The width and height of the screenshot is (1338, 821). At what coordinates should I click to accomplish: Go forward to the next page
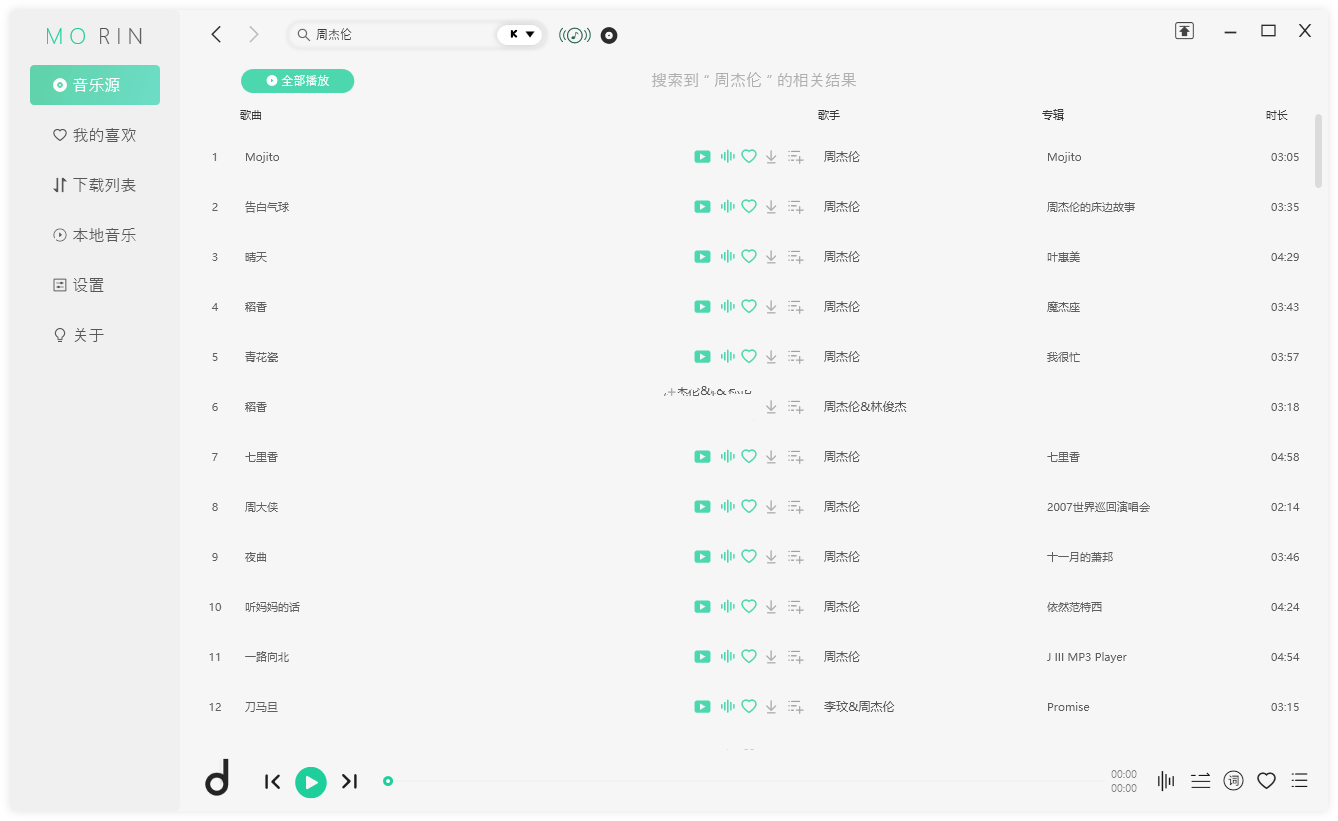pos(254,34)
